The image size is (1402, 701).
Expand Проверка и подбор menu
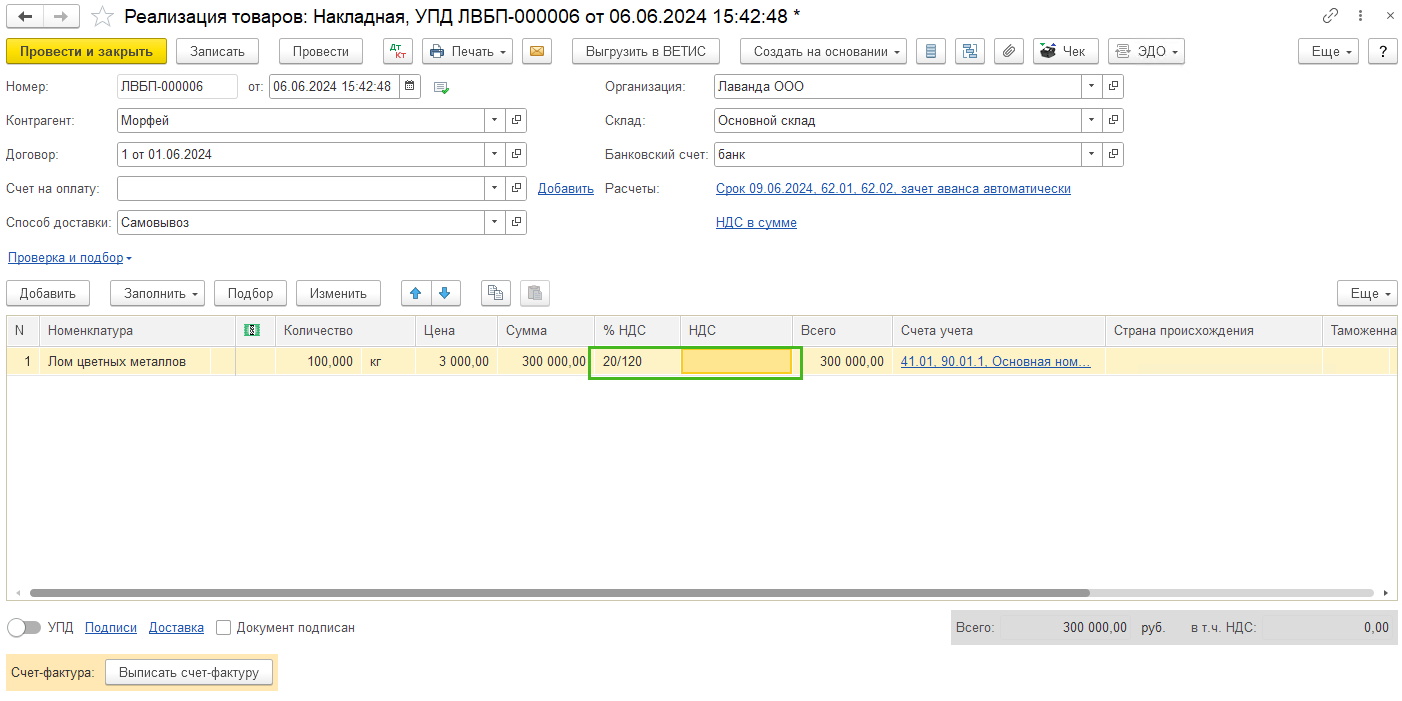pos(70,258)
